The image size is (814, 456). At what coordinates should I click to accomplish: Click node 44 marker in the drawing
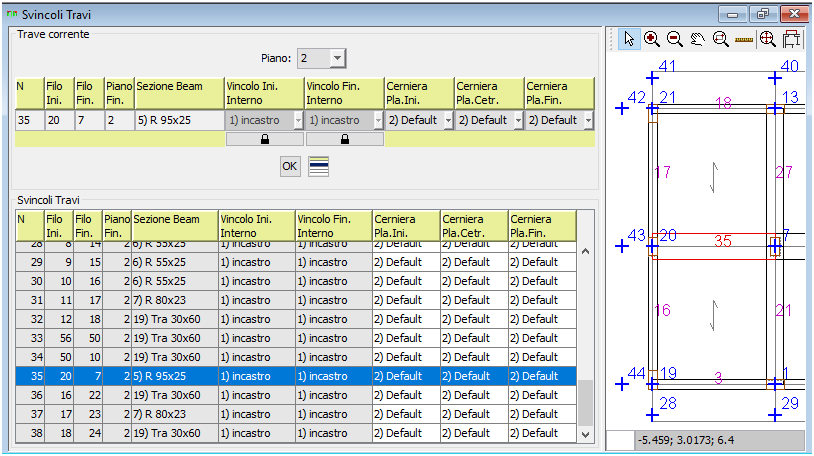pyautogui.click(x=622, y=384)
